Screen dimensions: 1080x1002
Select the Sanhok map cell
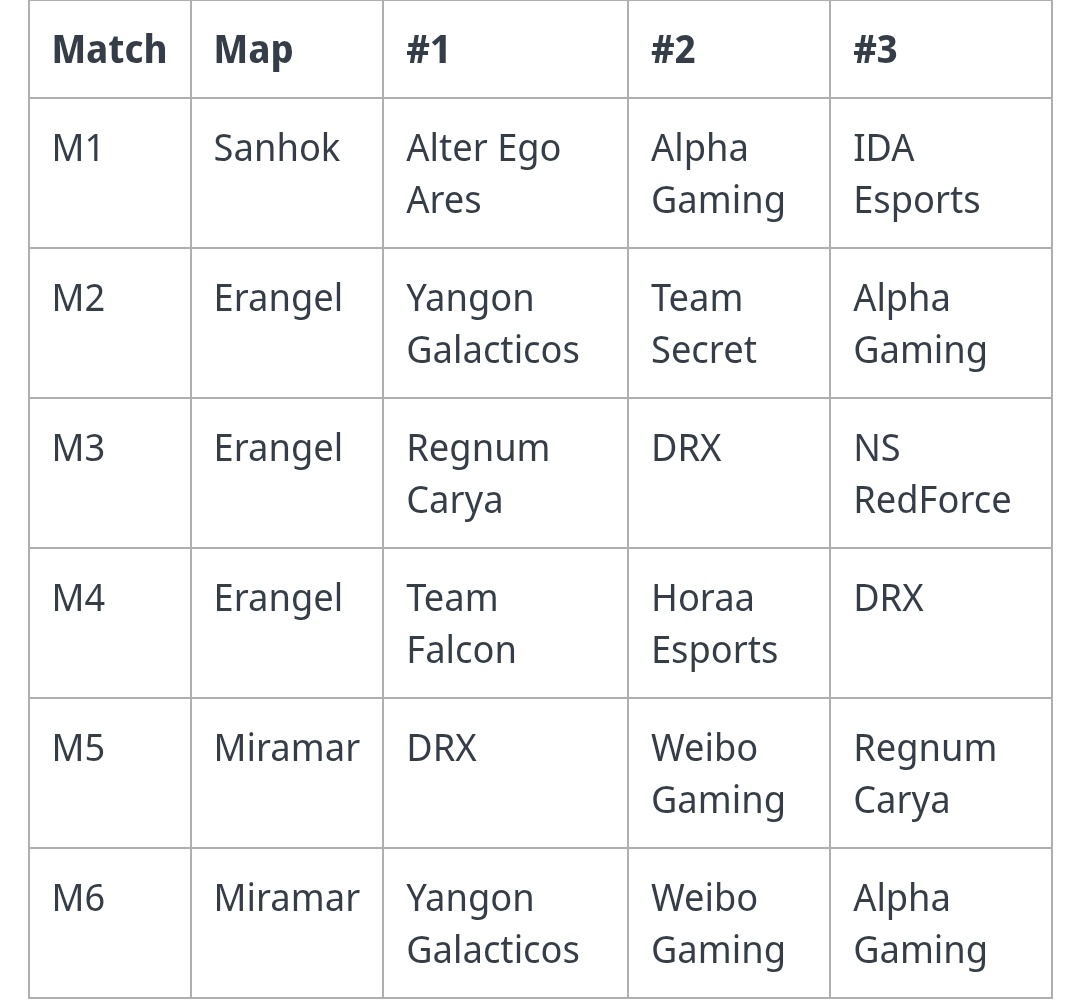coord(277,149)
